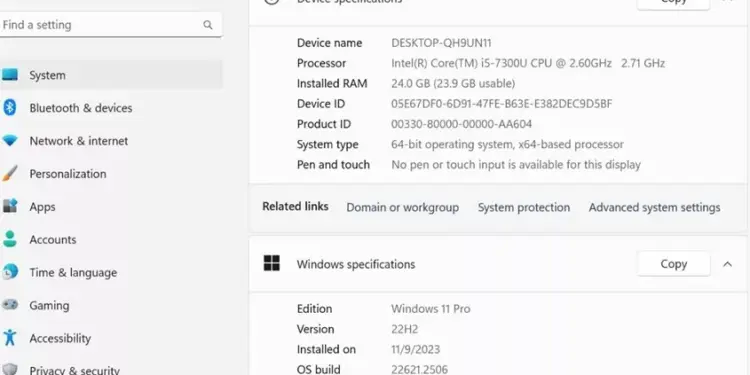Click the Accessibility figure icon
The height and width of the screenshot is (375, 750).
(x=9, y=338)
